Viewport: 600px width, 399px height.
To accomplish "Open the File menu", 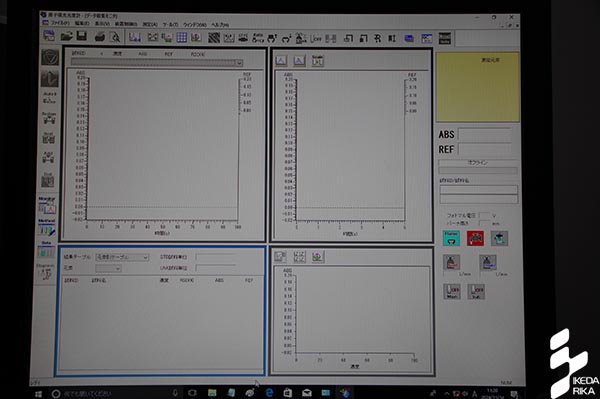I will click(60, 24).
